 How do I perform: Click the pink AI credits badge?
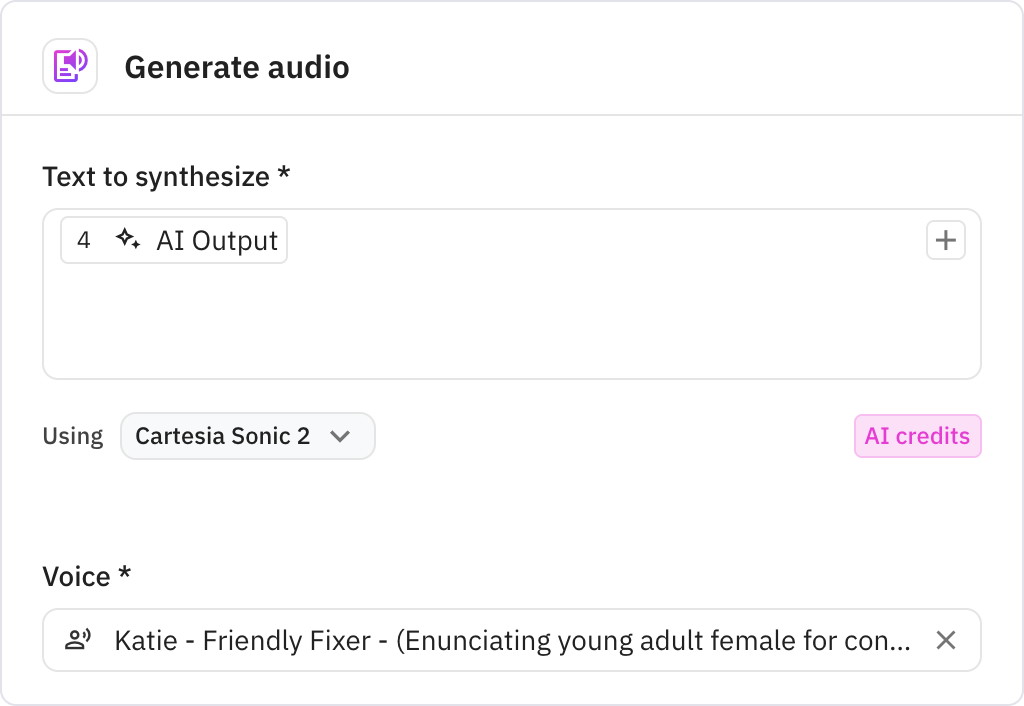[x=917, y=436]
